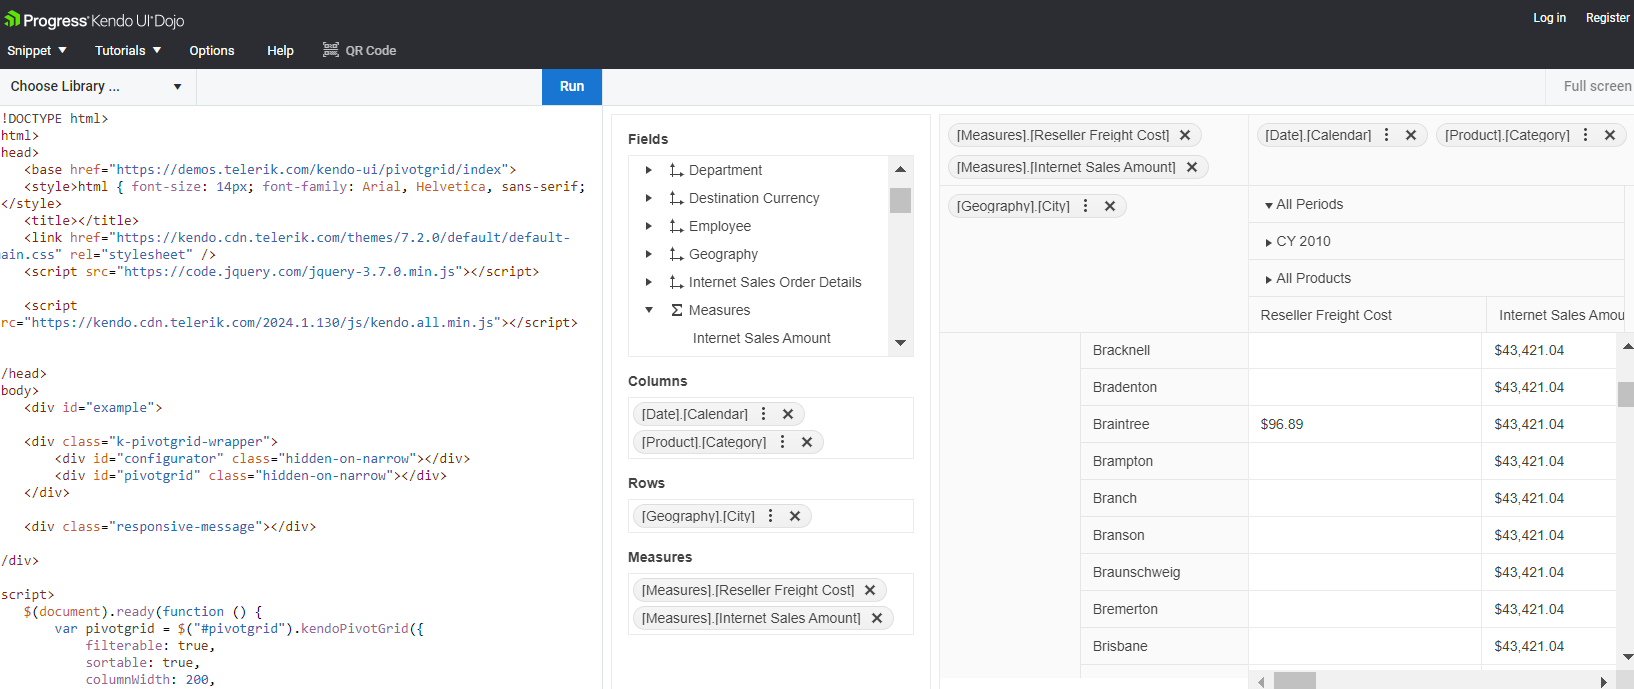Collapse the All Periods column header
The height and width of the screenshot is (689, 1634).
click(x=1269, y=205)
